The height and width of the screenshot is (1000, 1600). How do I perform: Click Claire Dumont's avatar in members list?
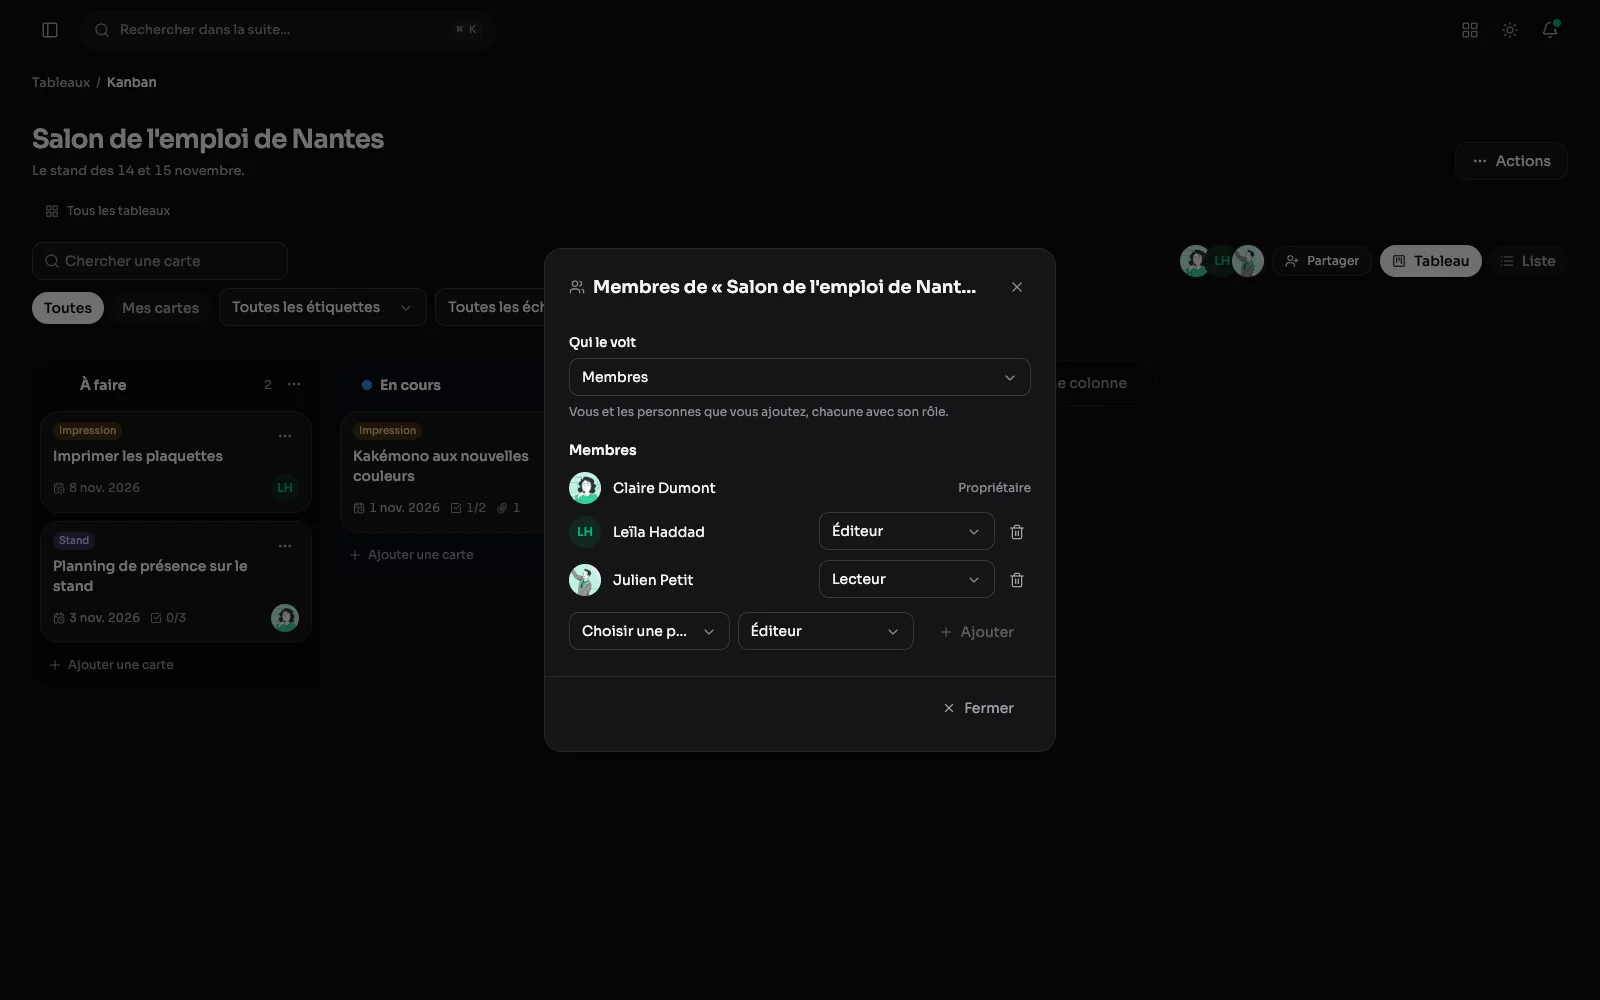pyautogui.click(x=585, y=488)
